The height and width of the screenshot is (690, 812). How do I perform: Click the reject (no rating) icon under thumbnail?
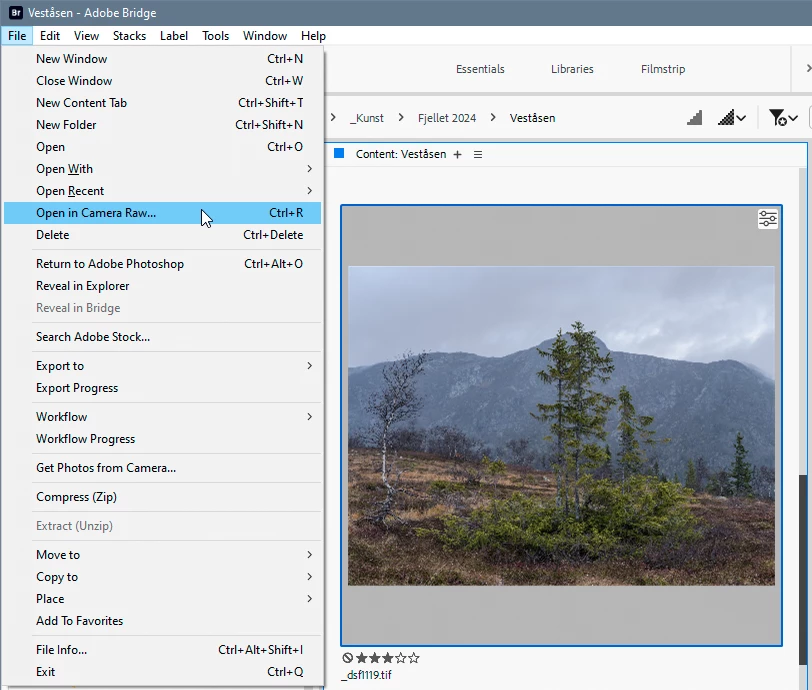coord(348,658)
